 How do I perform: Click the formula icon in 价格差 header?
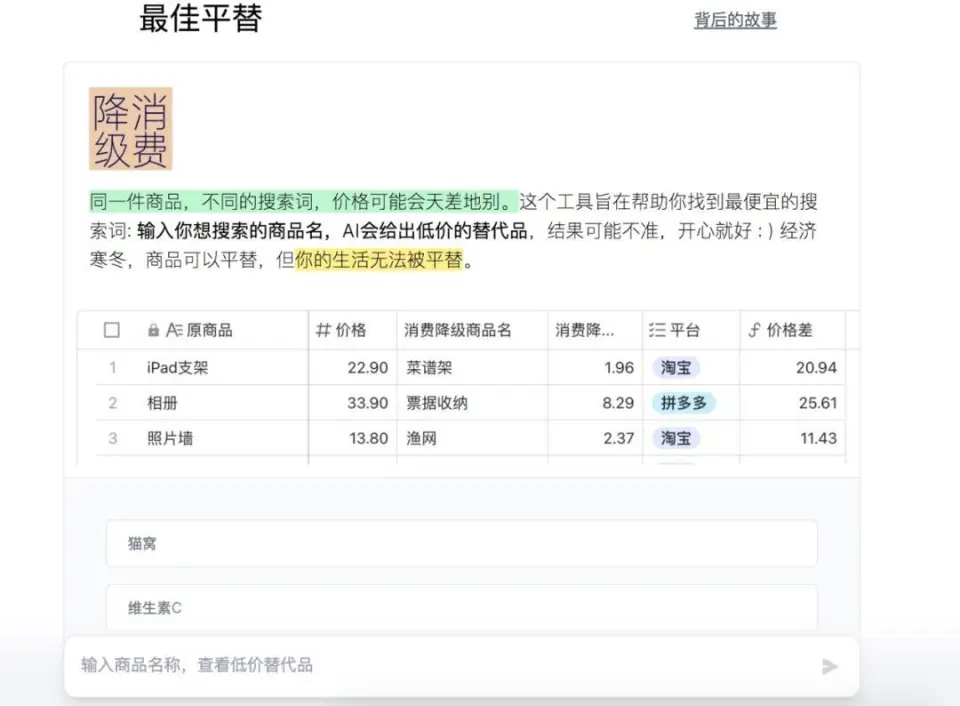tap(754, 330)
